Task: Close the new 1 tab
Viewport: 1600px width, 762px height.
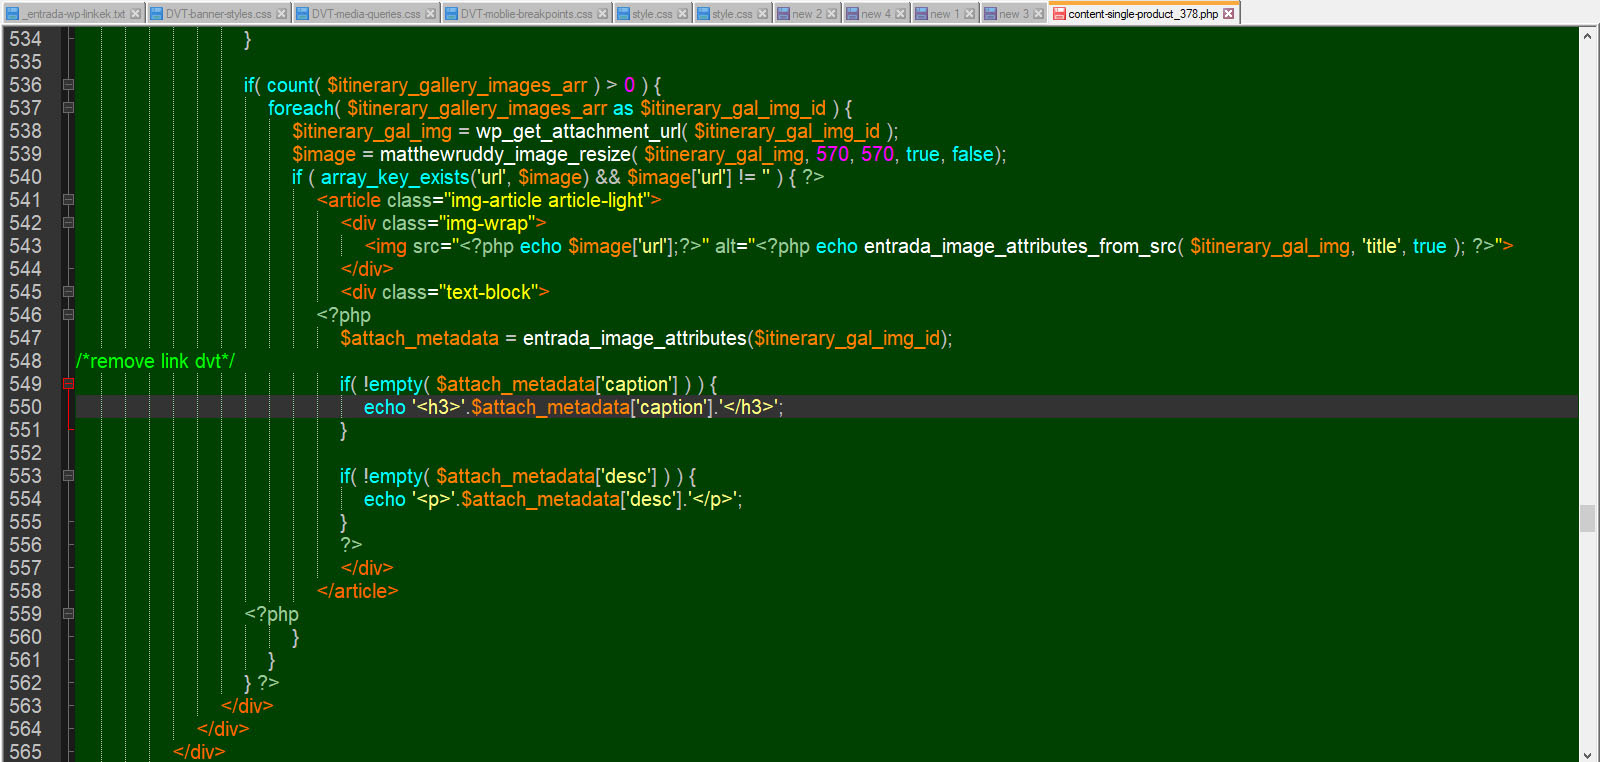Action: pyautogui.click(x=970, y=14)
